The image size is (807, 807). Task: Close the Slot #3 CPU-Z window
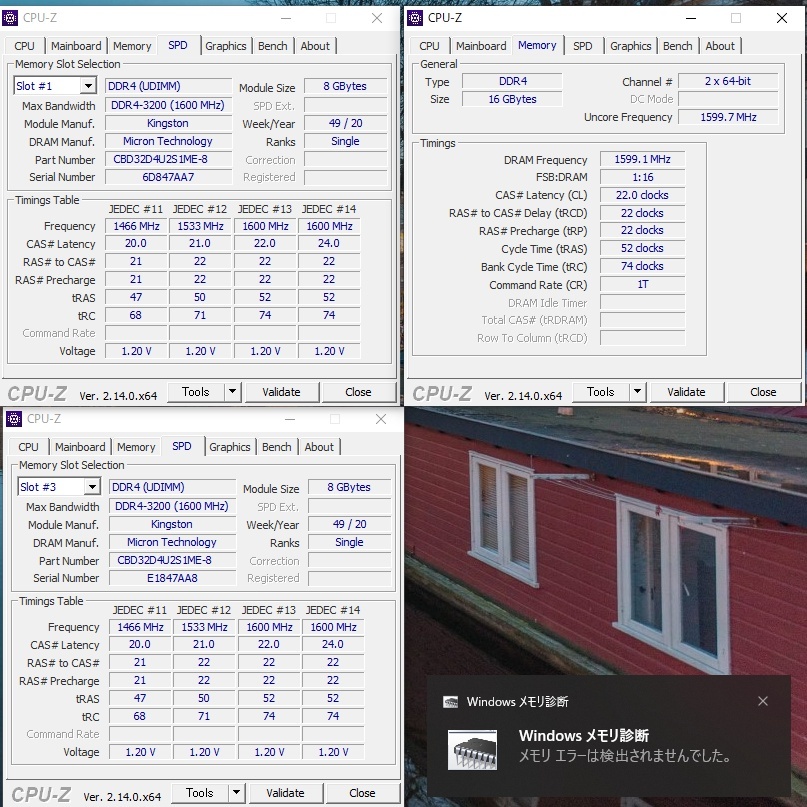(381, 419)
